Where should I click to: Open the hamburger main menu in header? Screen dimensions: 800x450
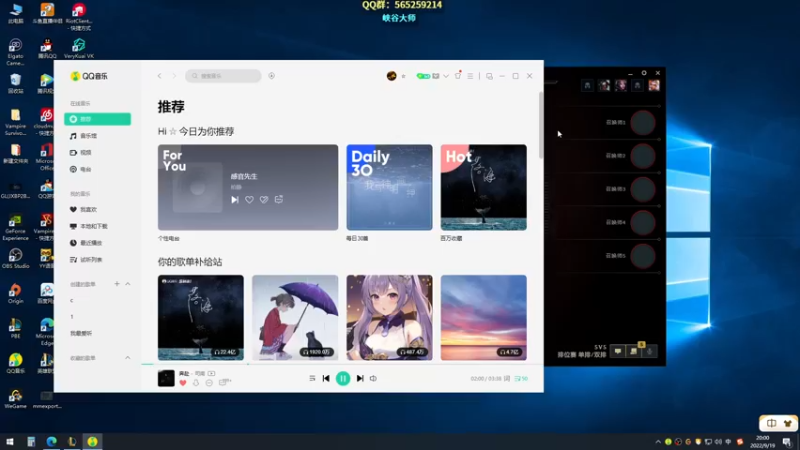pyautogui.click(x=470, y=76)
